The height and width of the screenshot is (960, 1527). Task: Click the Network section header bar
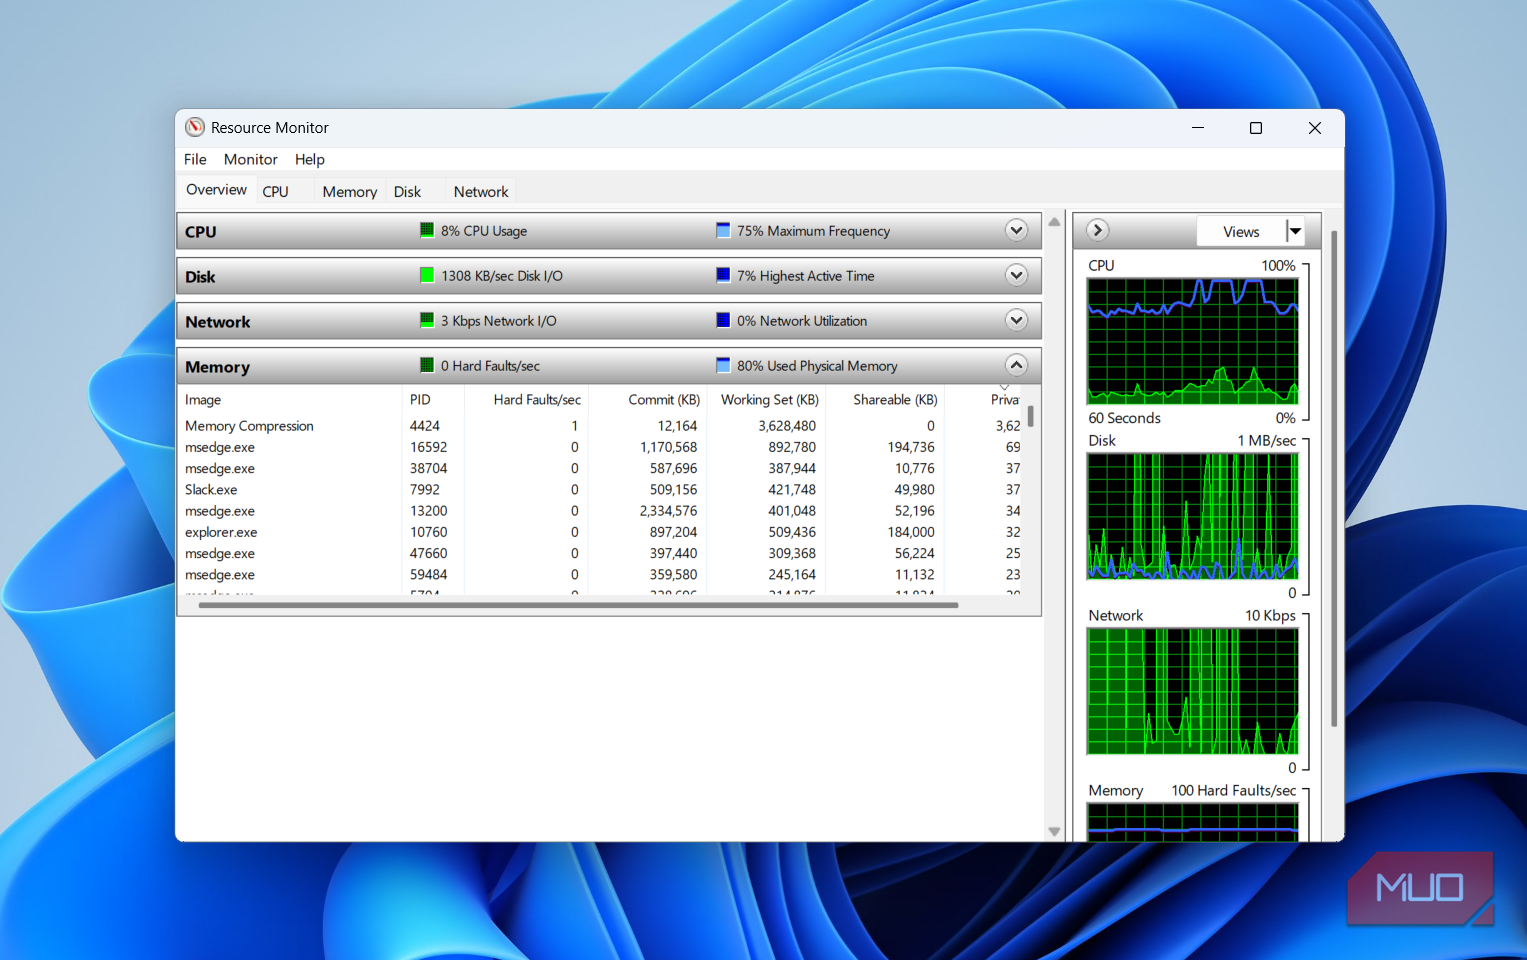(x=609, y=321)
